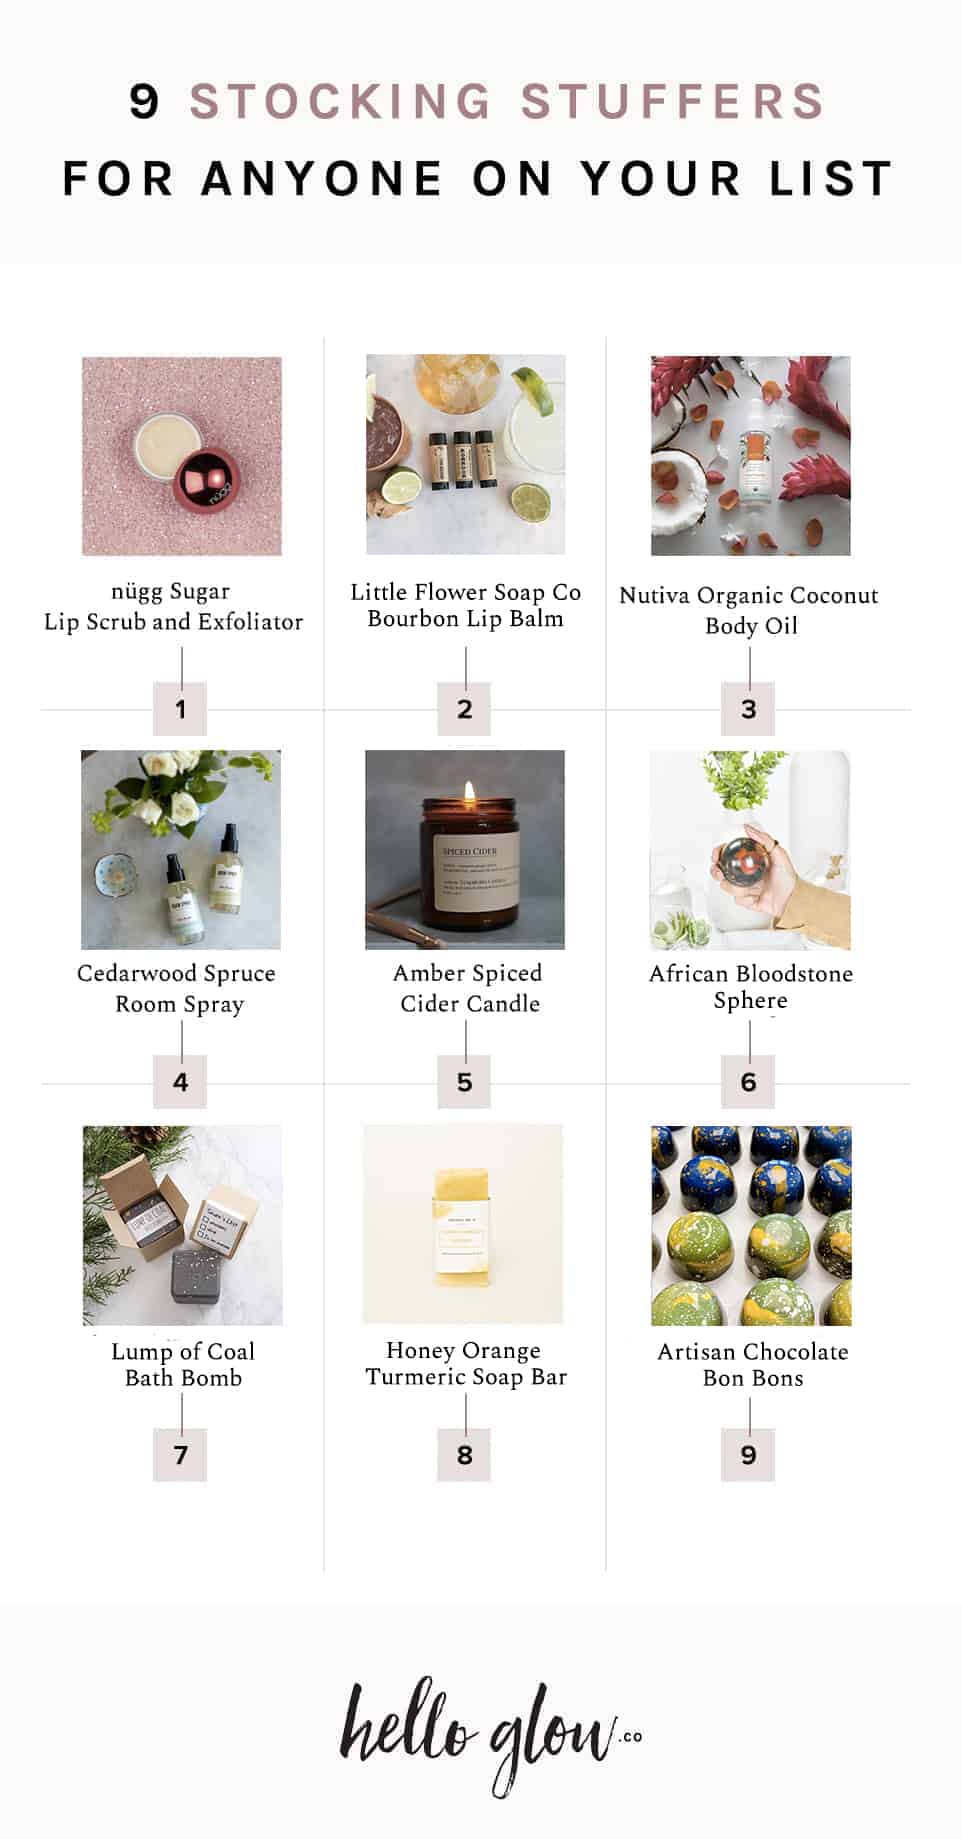Screen dimensions: 962x1839
Task: Click the number 1 badge
Action: (x=180, y=709)
